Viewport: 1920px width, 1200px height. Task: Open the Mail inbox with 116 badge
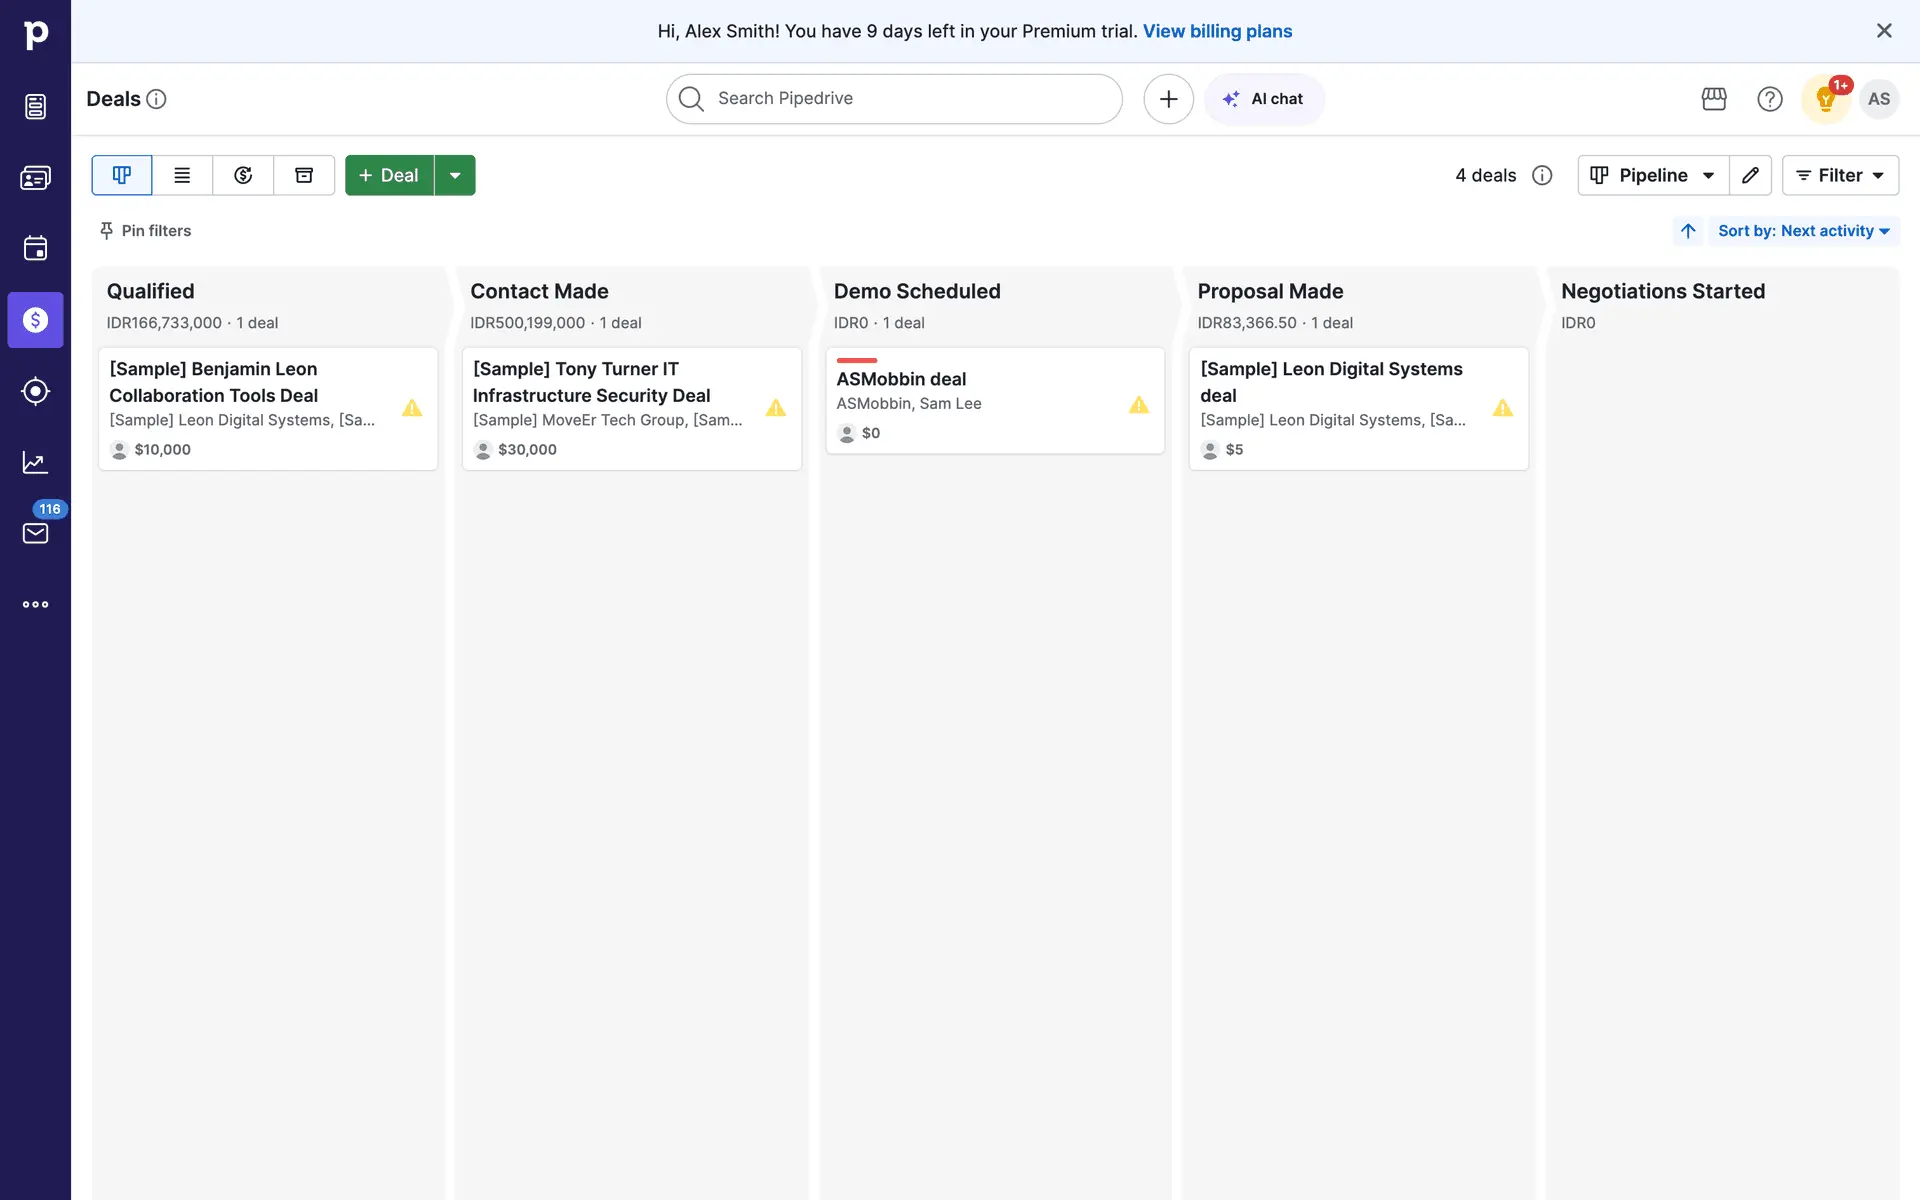point(35,533)
